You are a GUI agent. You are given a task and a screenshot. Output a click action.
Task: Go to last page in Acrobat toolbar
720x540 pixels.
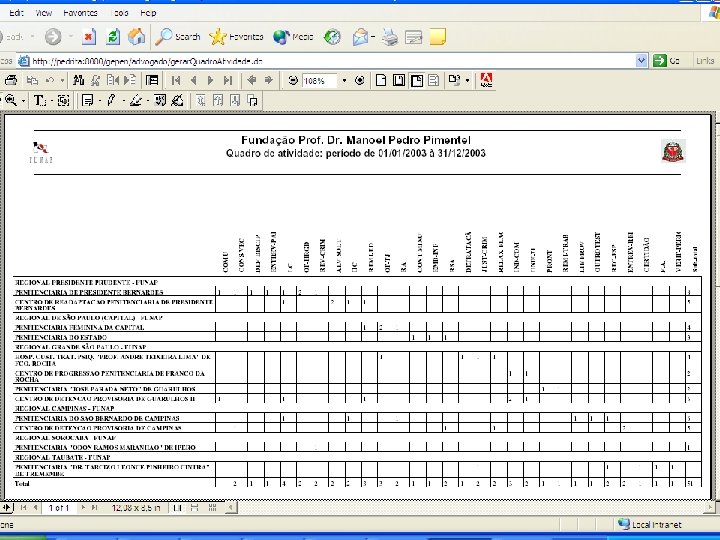[228, 80]
